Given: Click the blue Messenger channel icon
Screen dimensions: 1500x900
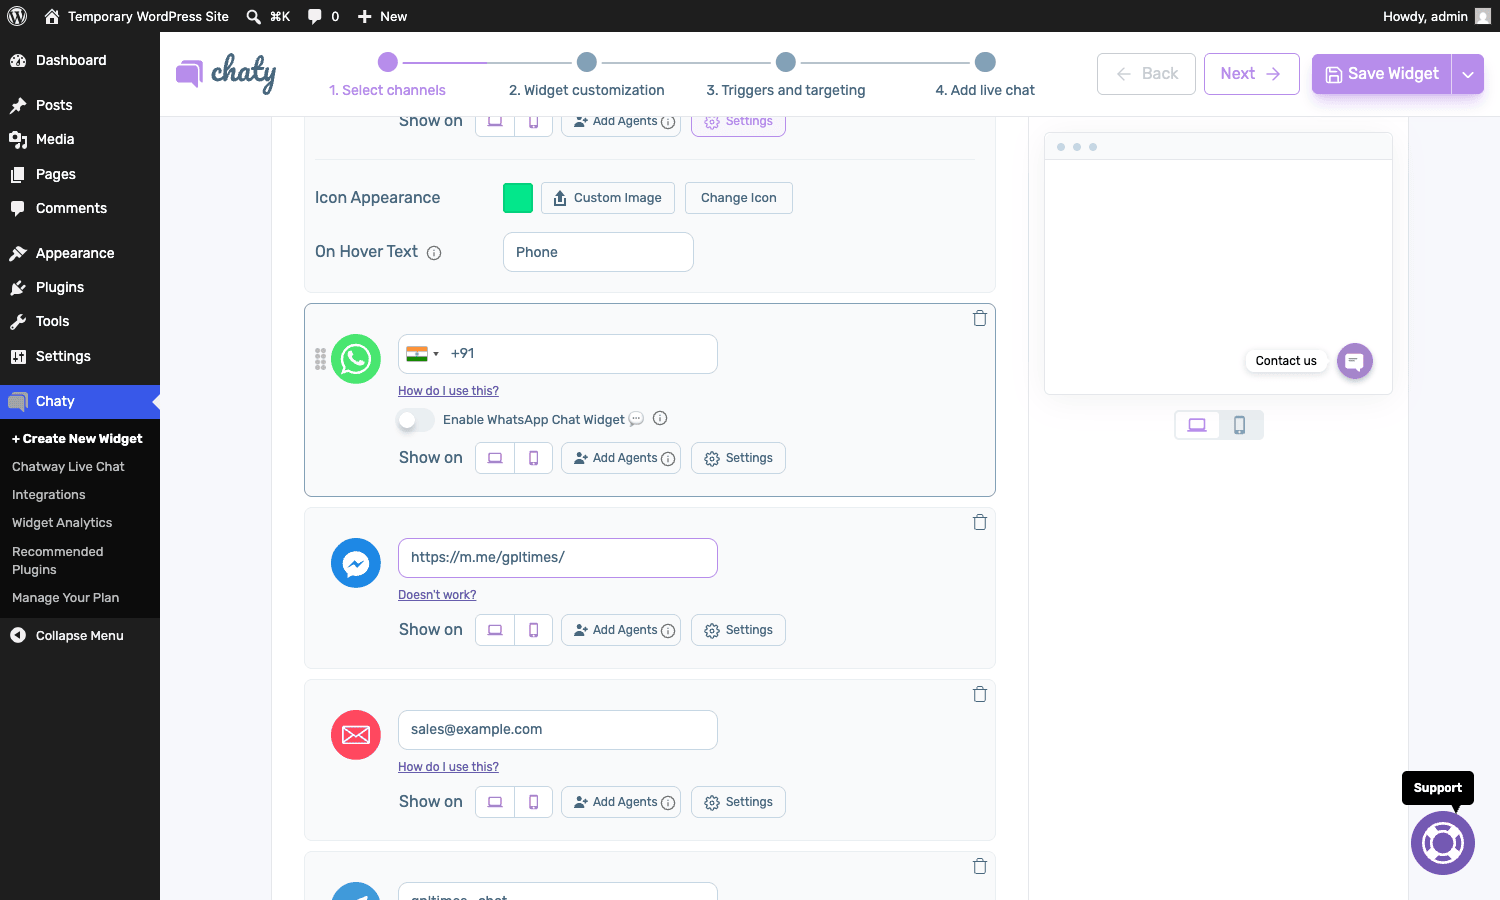Looking at the screenshot, I should point(356,563).
